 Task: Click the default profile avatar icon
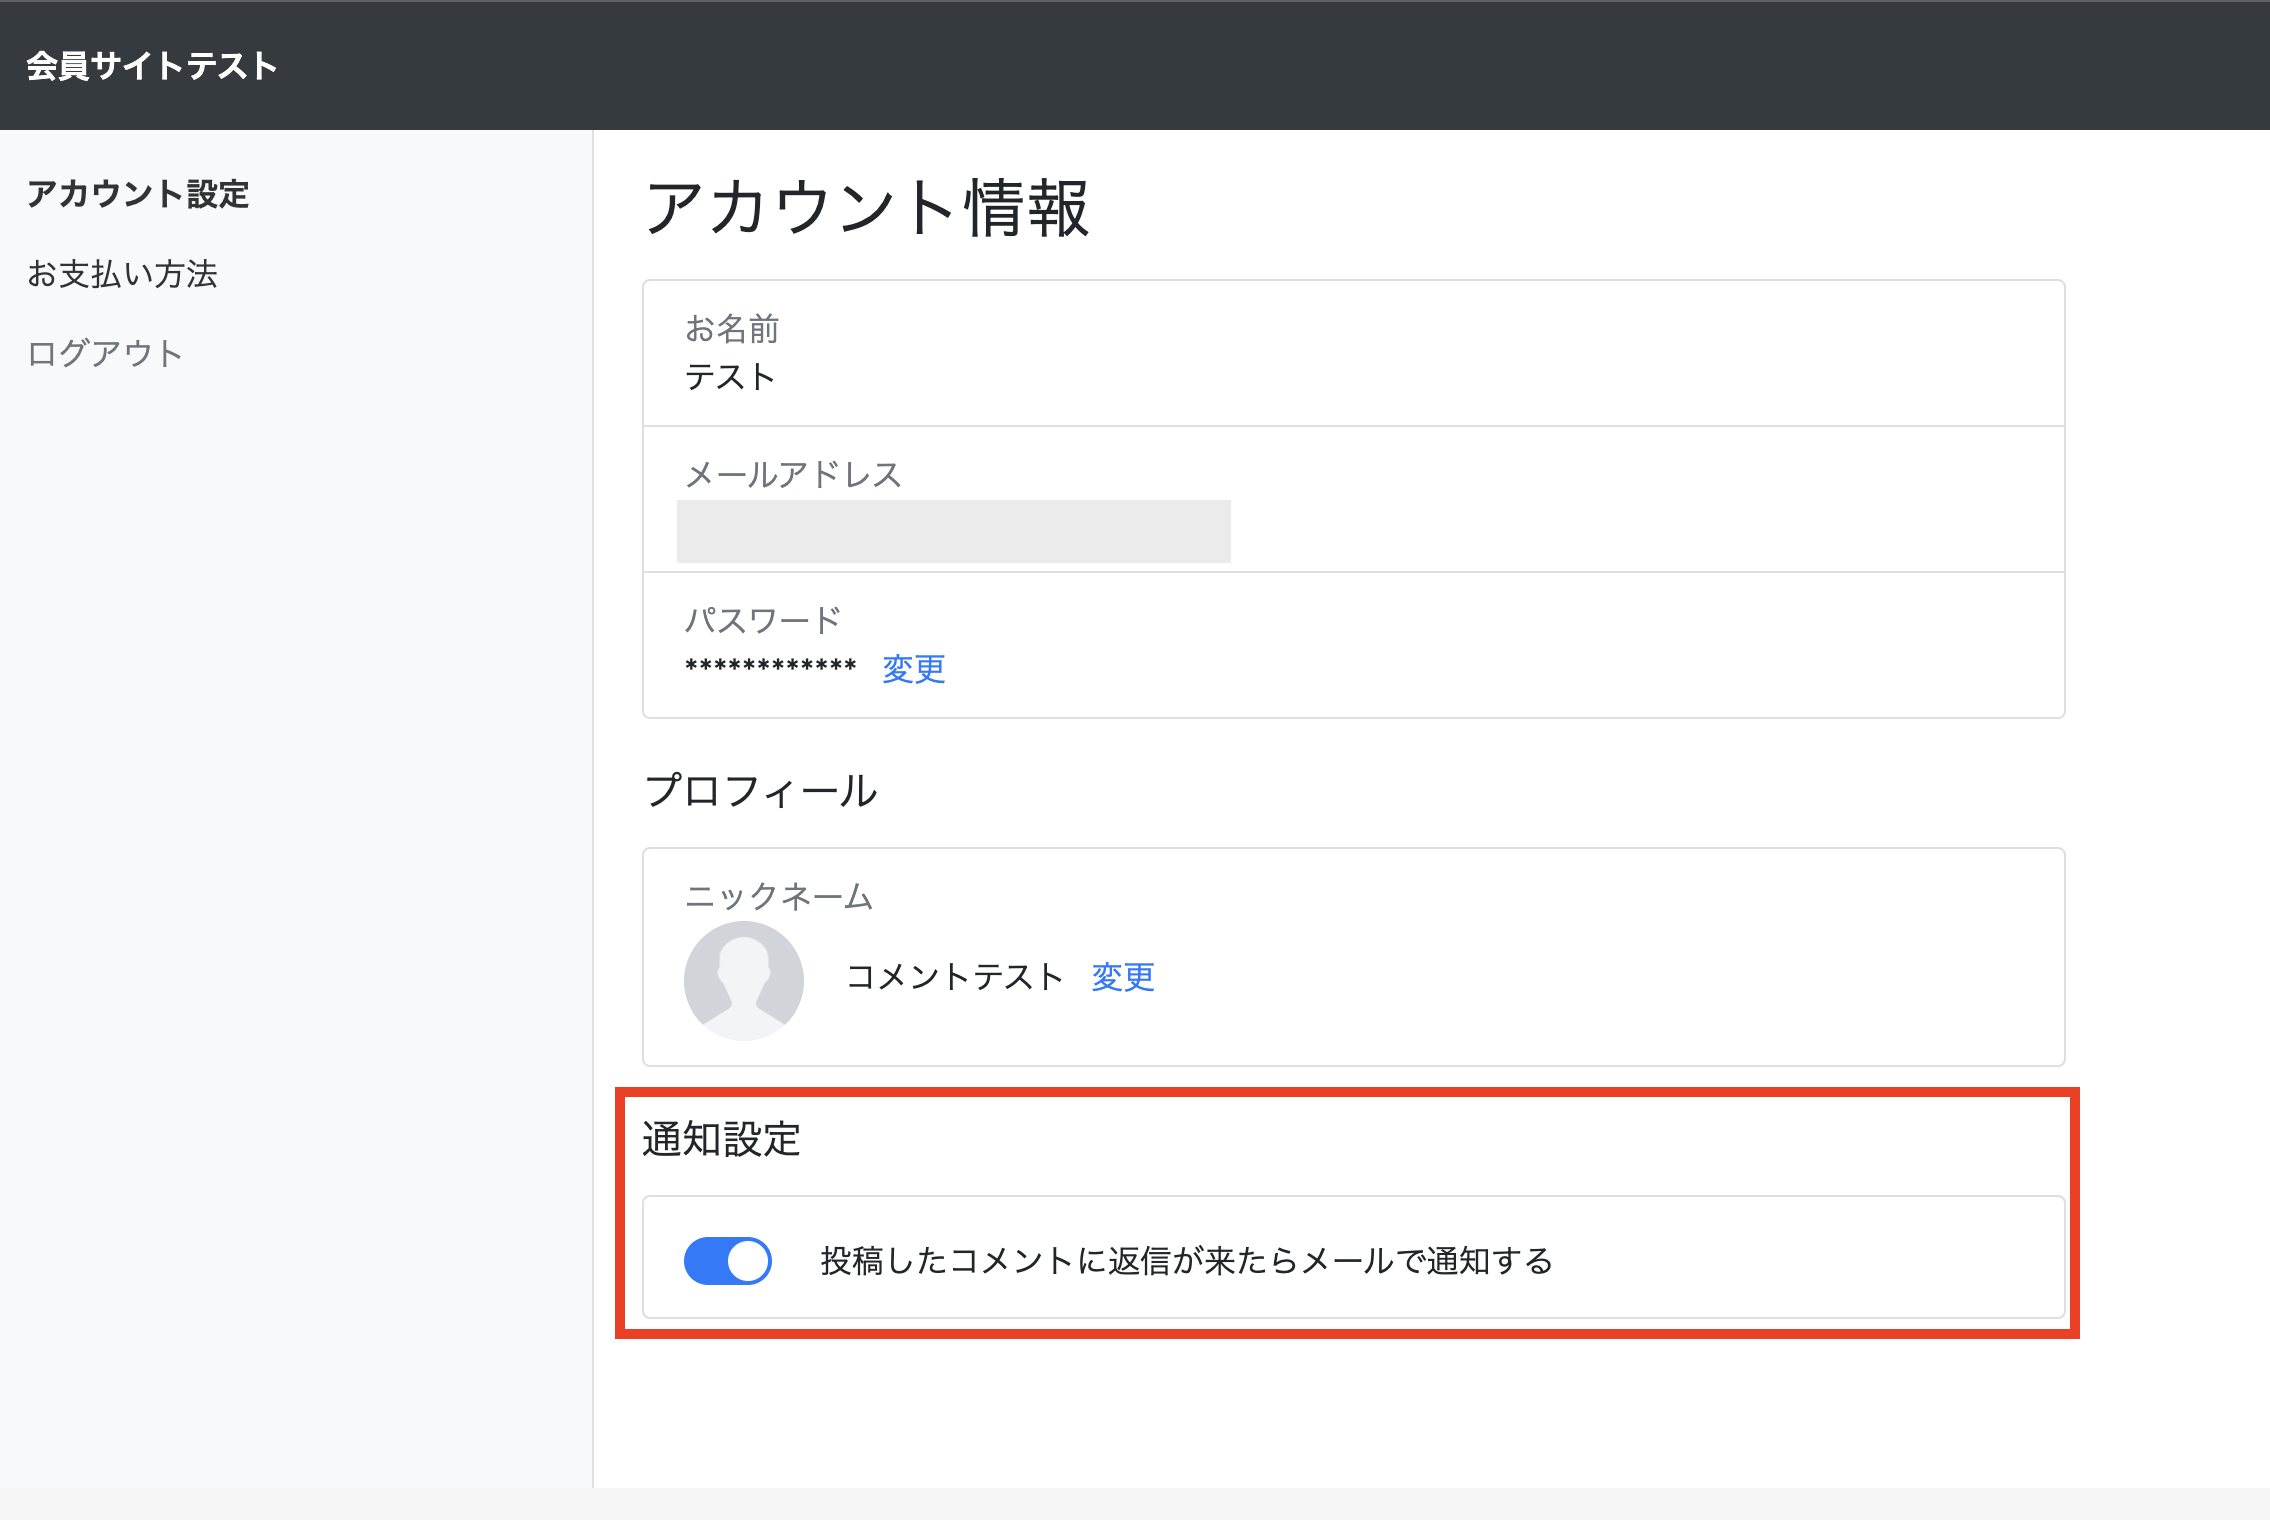pyautogui.click(x=743, y=980)
